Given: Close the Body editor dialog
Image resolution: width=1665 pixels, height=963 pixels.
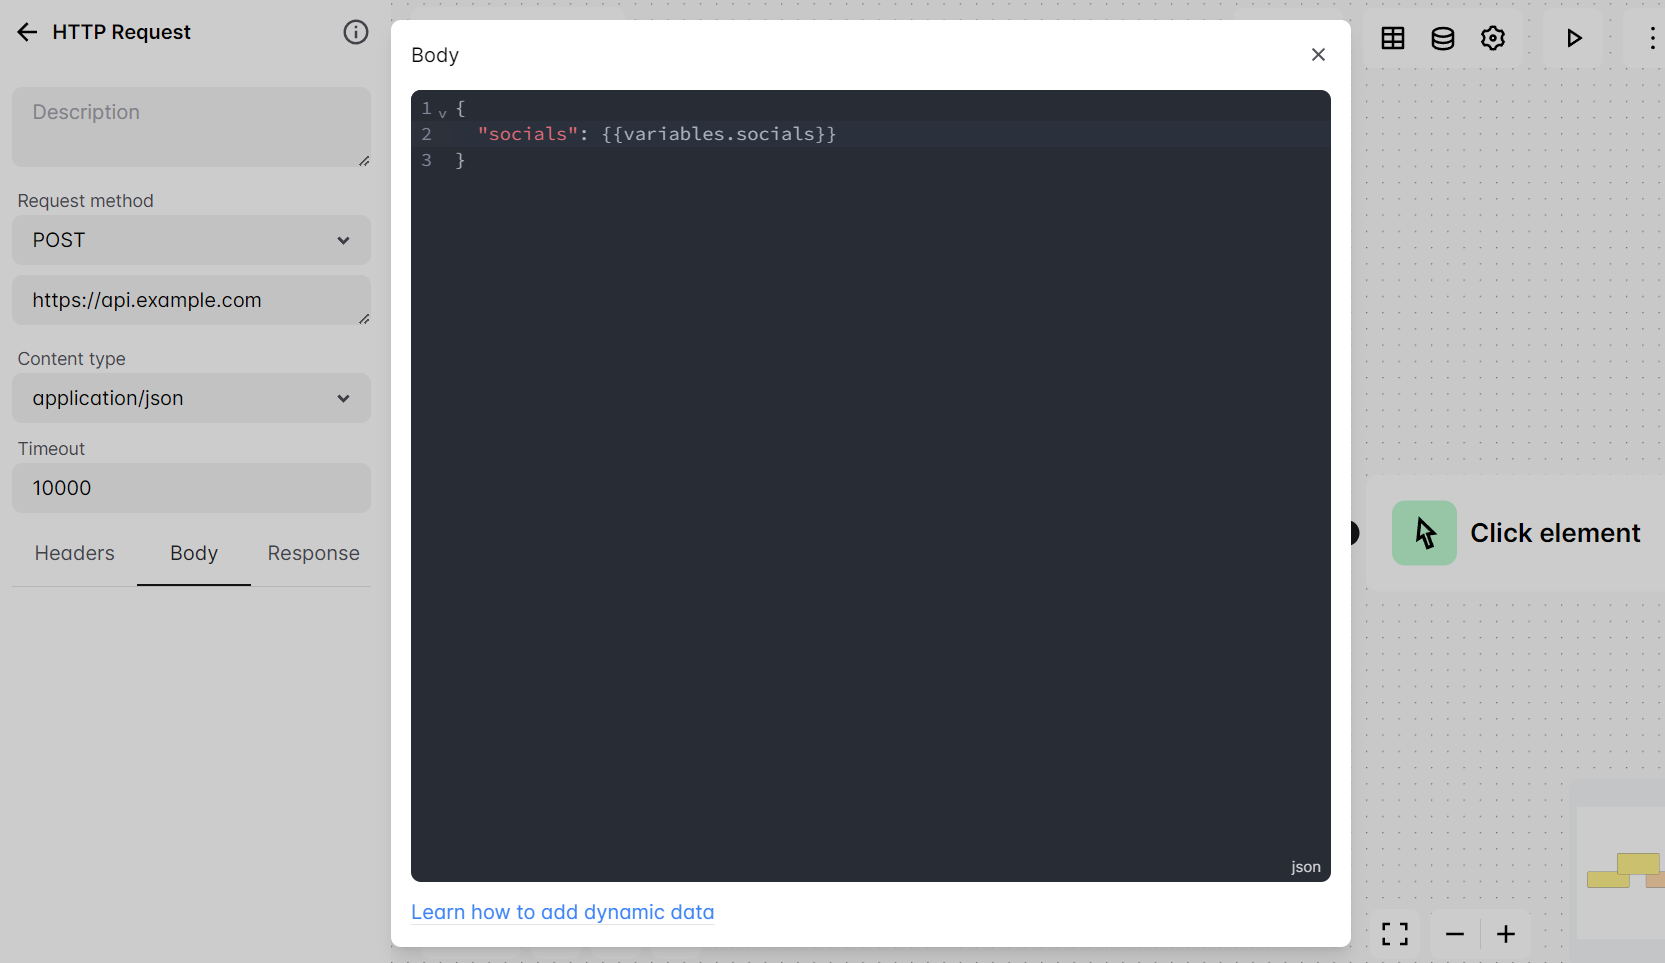Looking at the screenshot, I should pos(1318,55).
